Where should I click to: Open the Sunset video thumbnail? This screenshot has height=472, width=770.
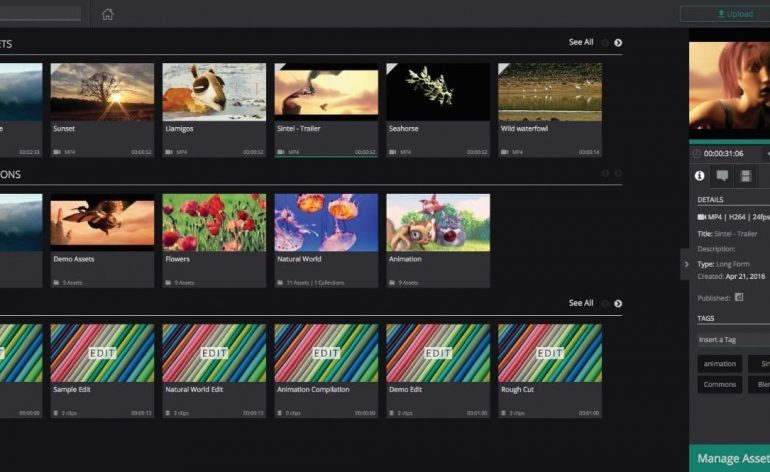tap(102, 92)
